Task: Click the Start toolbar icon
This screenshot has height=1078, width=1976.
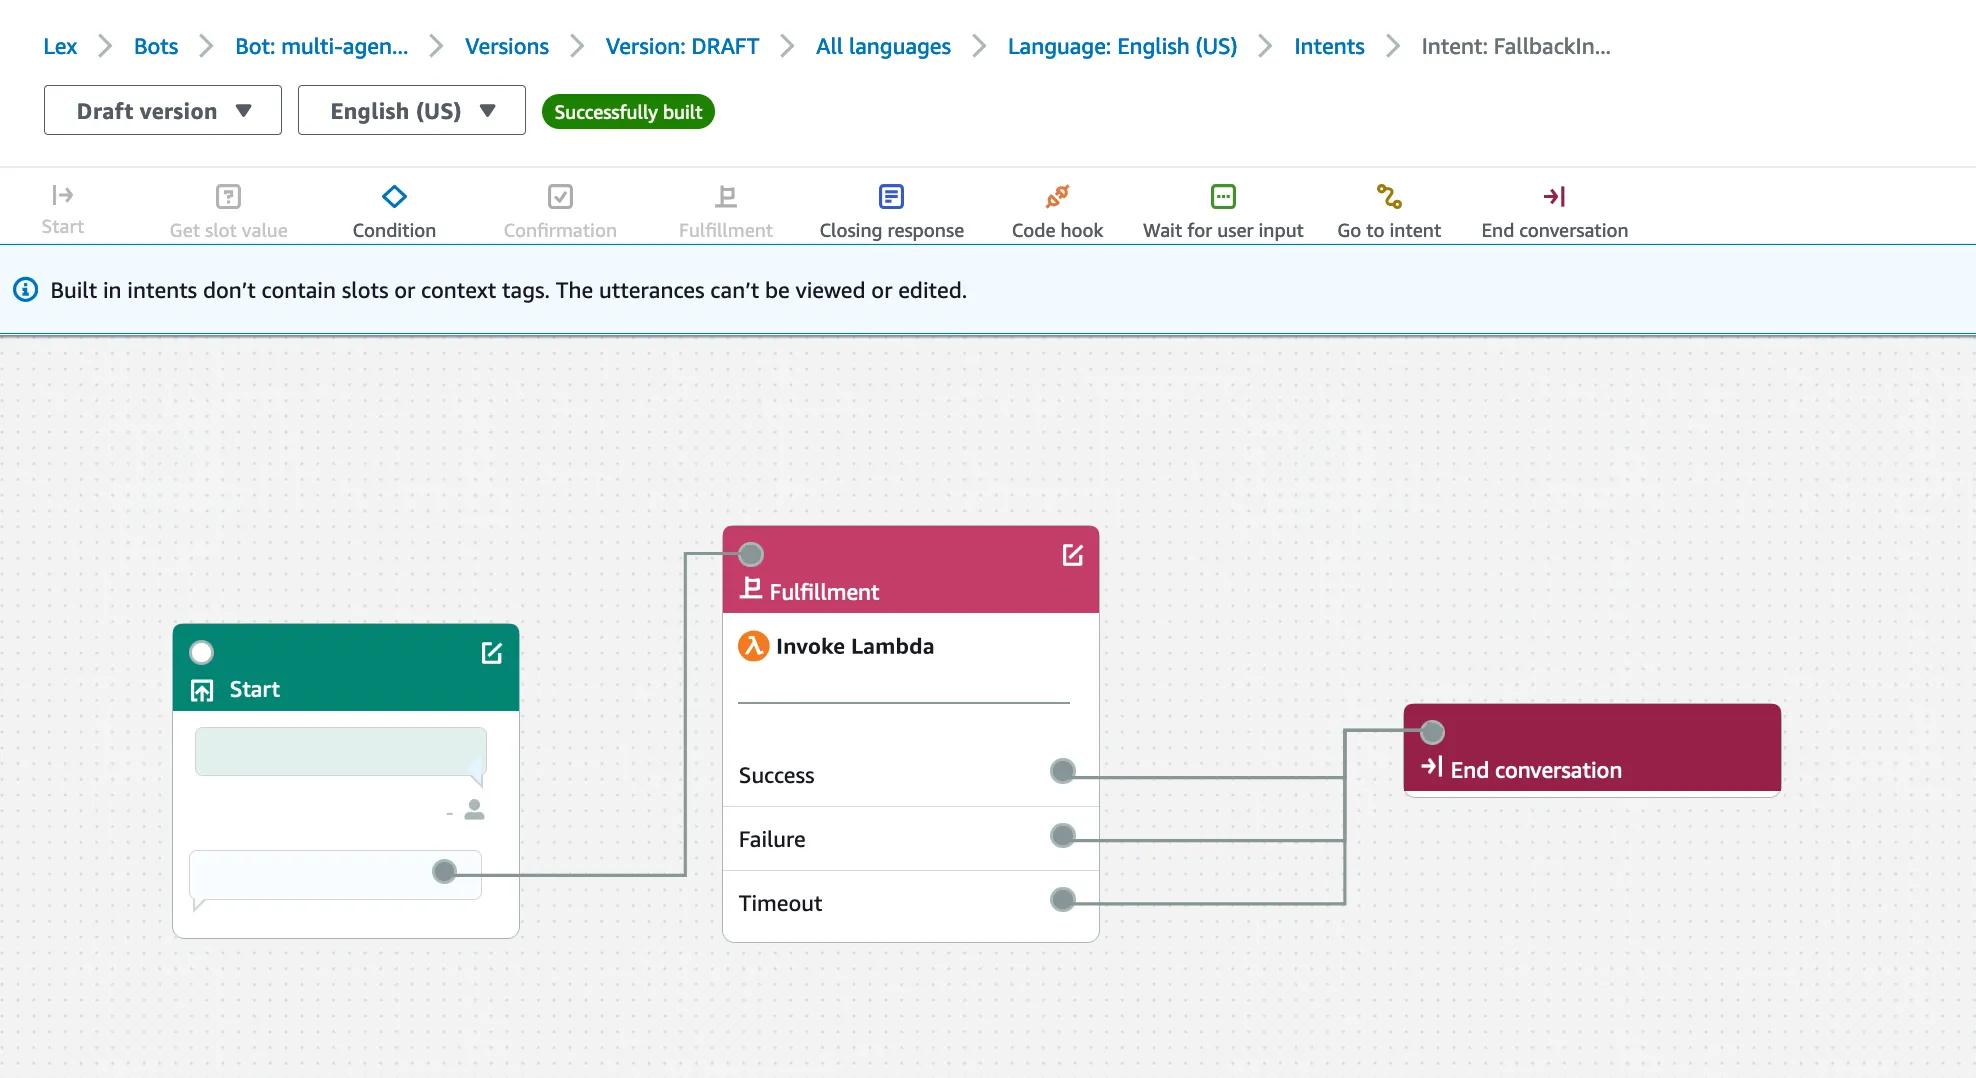Action: (62, 194)
